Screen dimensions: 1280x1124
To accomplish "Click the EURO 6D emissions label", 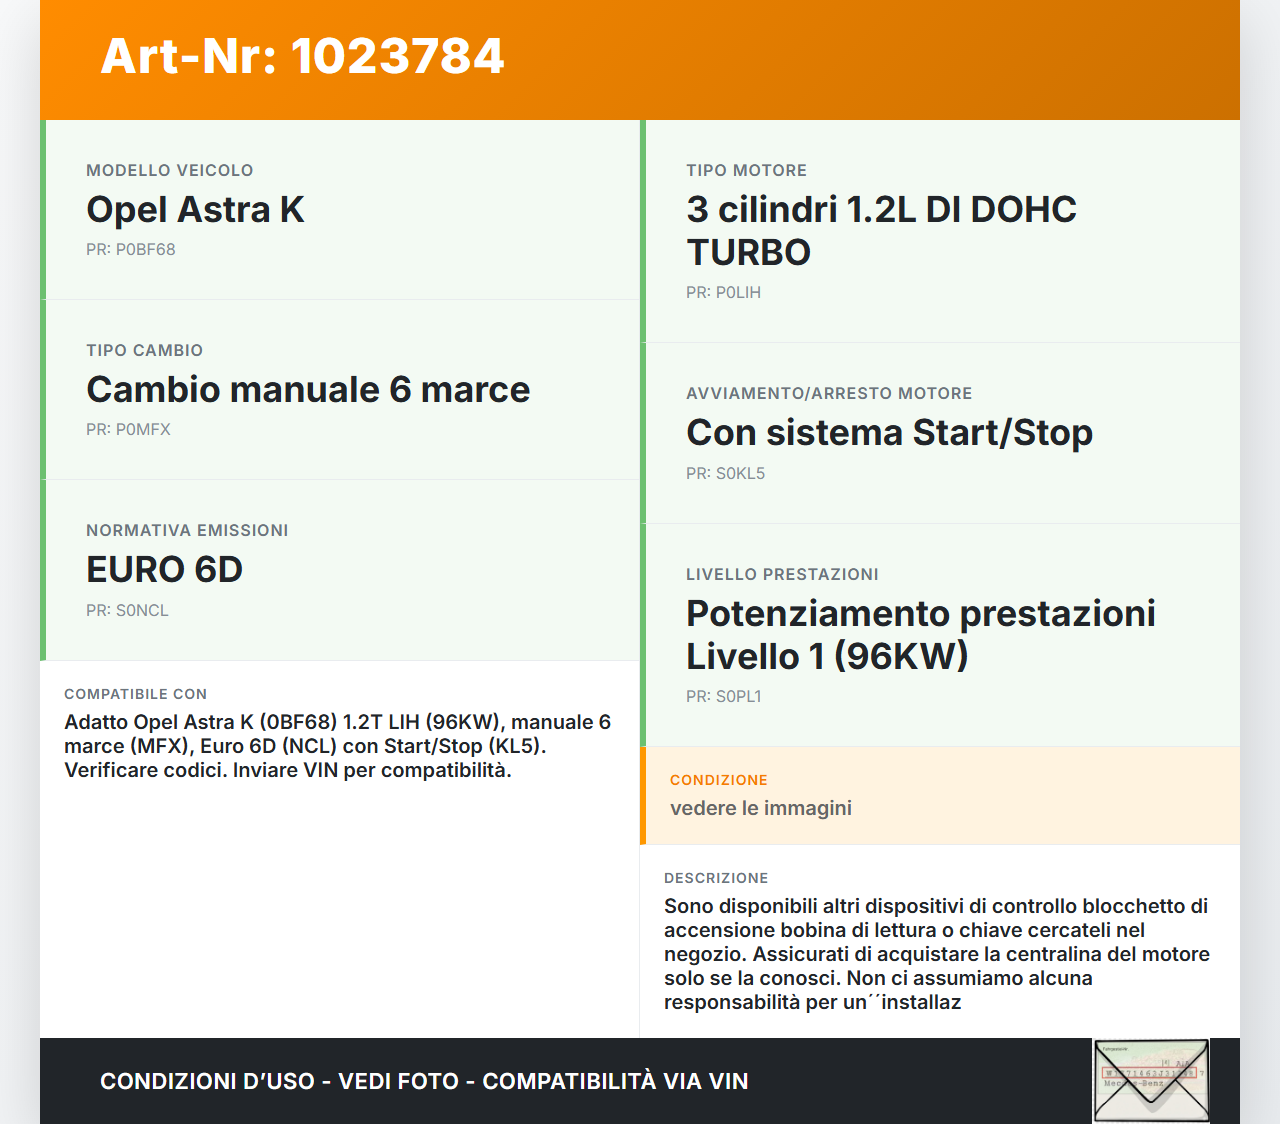I will tap(165, 569).
